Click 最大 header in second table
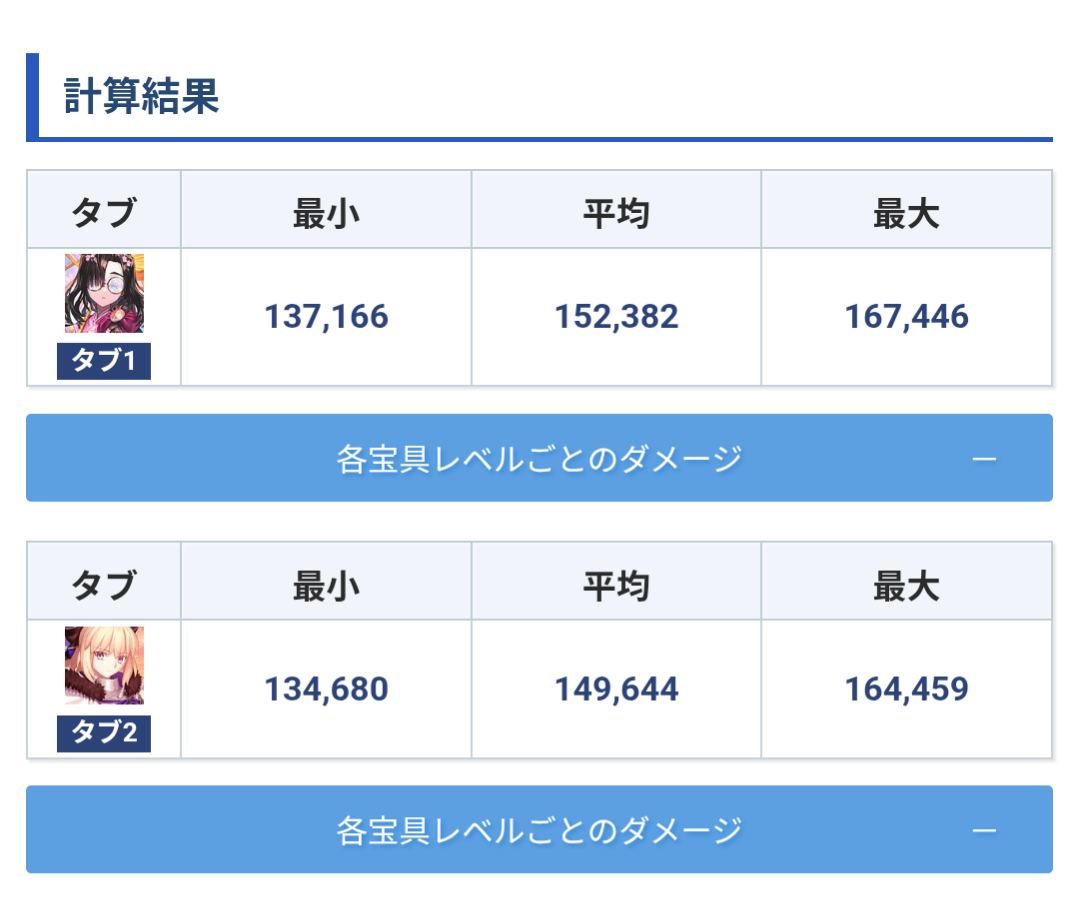This screenshot has height=903, width=1079. click(x=907, y=586)
